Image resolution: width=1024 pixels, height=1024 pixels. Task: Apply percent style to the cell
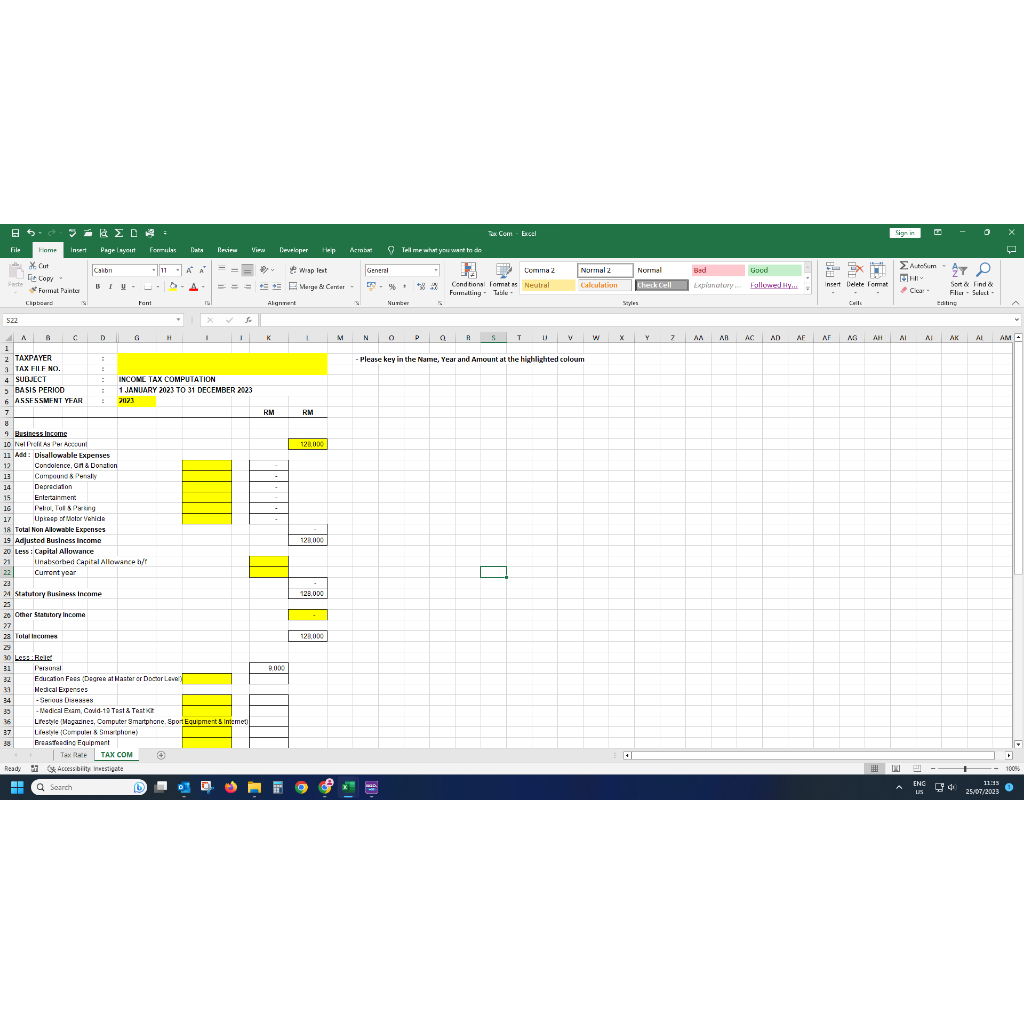click(392, 286)
